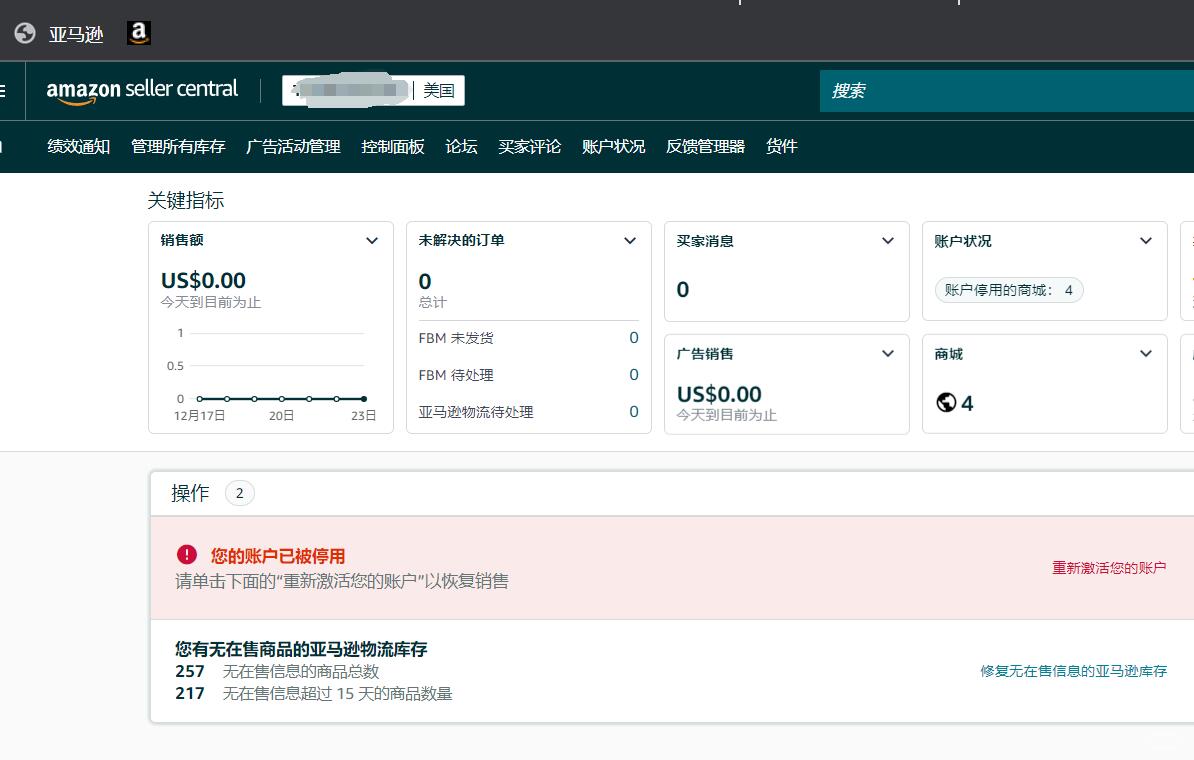
Task: Open 绩效通知 in navigation bar
Action: pyautogui.click(x=79, y=146)
